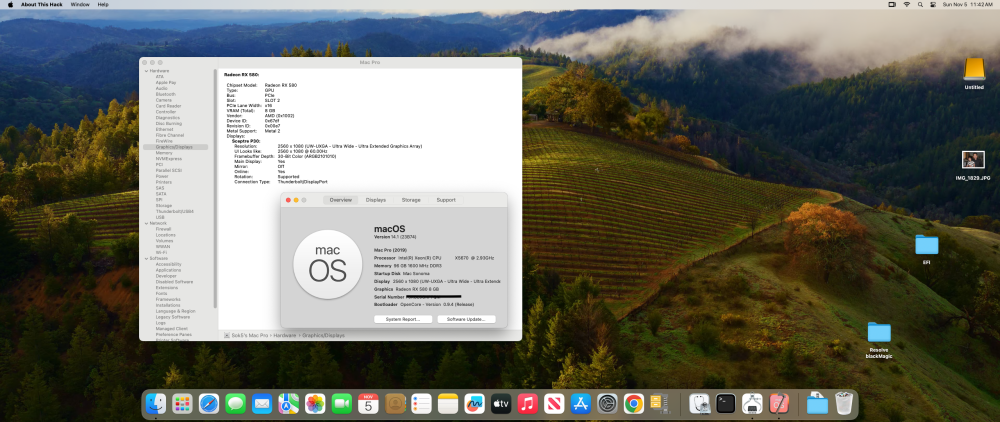
Task: Select Applications under Software
Action: (x=168, y=270)
